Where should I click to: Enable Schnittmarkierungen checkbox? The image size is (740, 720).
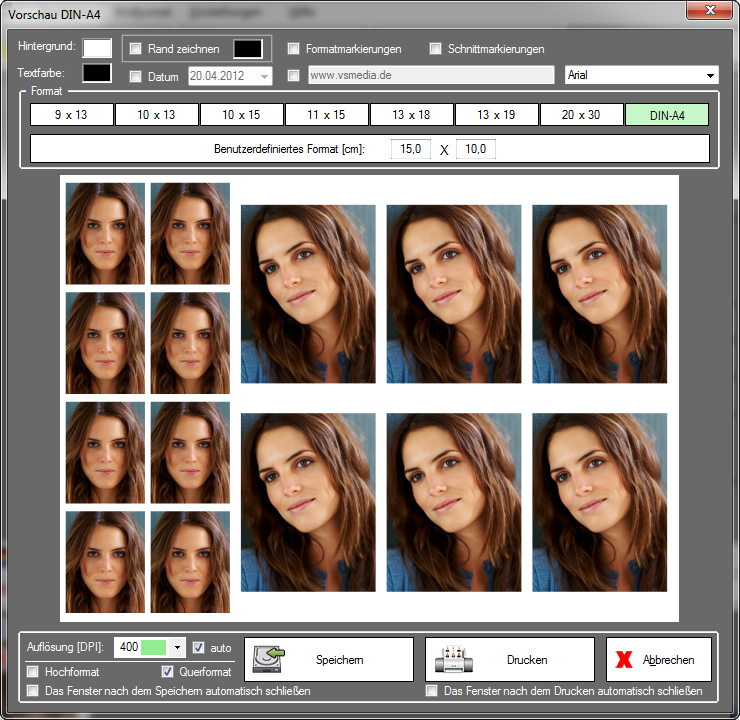click(x=436, y=49)
